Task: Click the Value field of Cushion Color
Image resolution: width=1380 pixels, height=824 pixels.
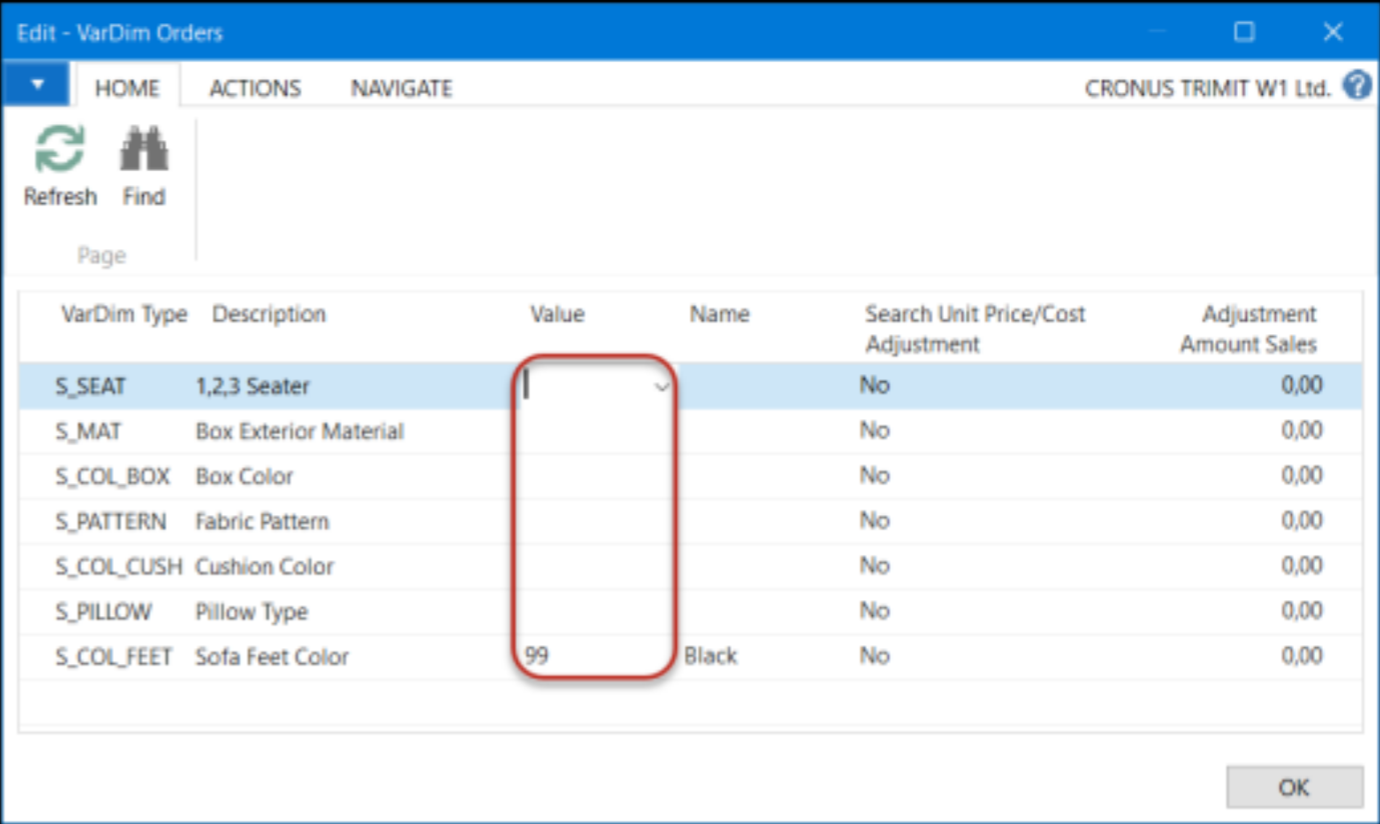Action: tap(596, 566)
